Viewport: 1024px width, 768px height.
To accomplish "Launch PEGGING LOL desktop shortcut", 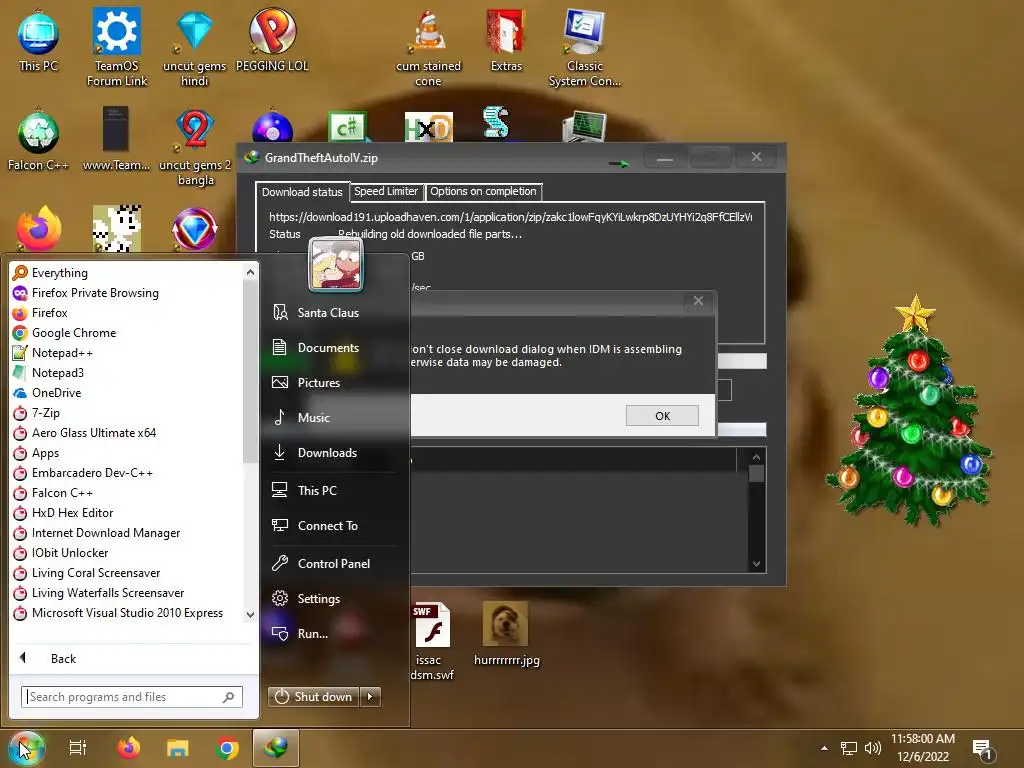I will [x=272, y=40].
